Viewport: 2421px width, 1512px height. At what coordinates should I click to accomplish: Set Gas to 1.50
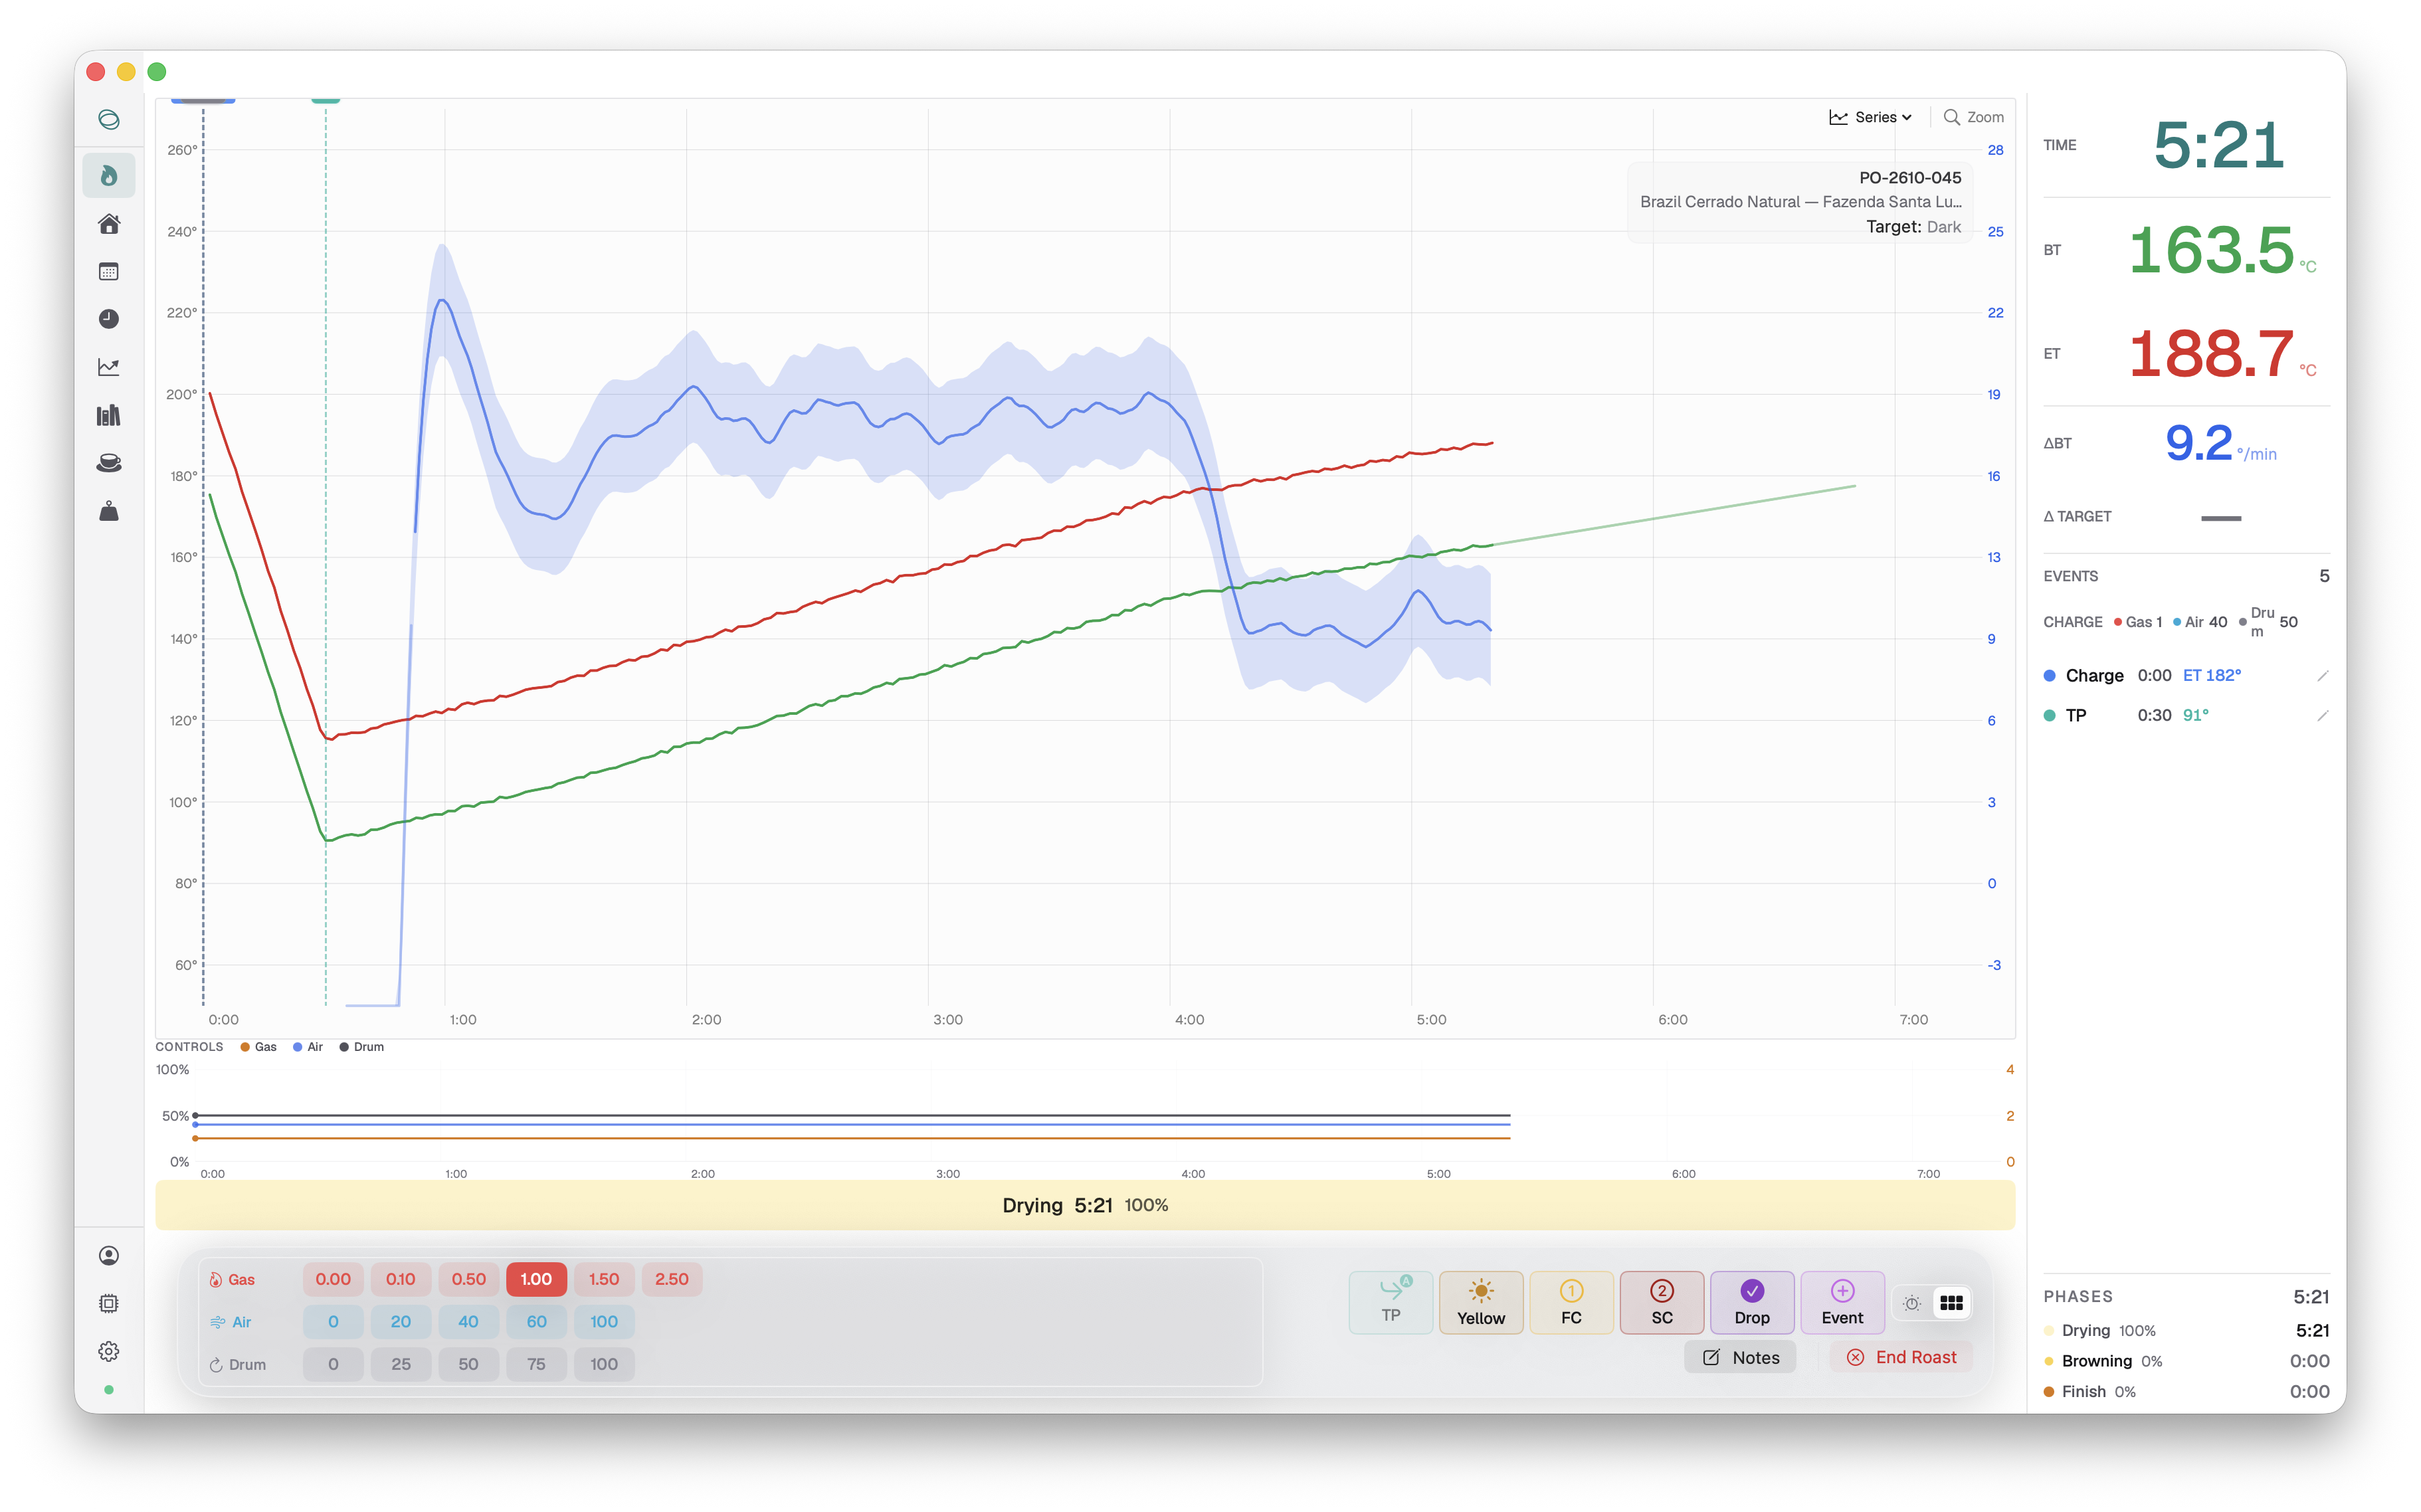tap(604, 1279)
